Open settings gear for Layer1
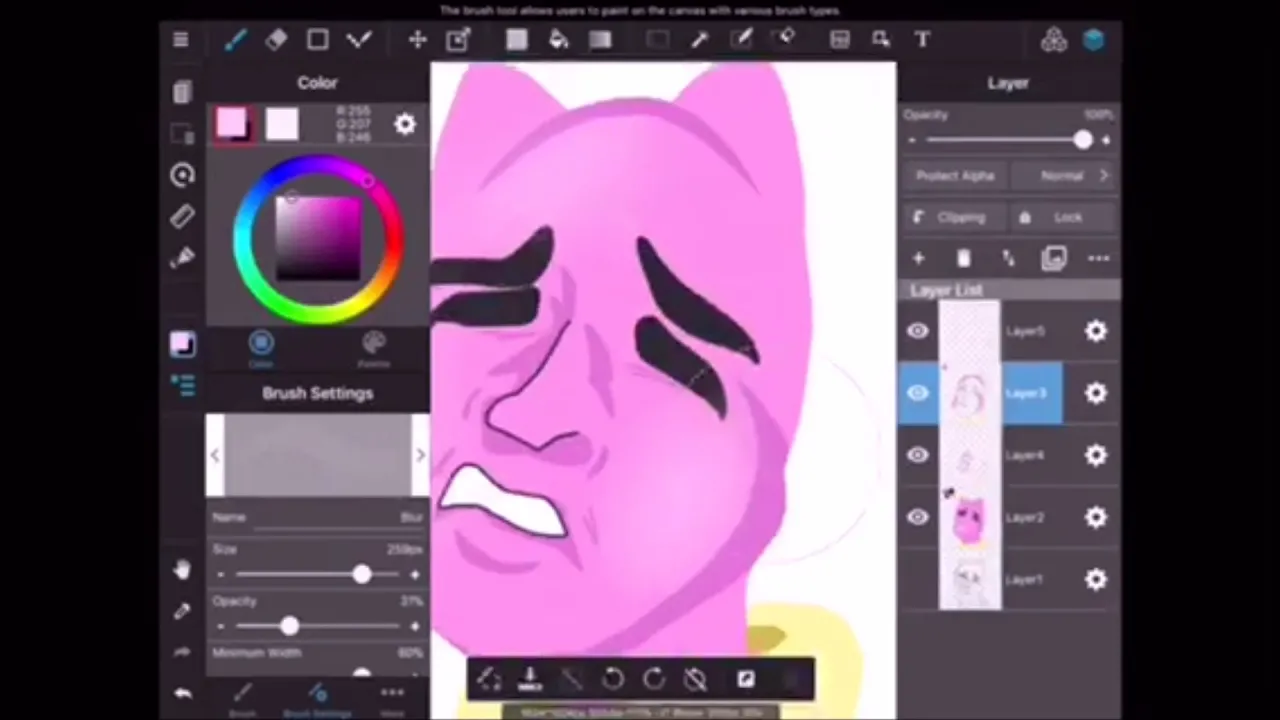This screenshot has height=720, width=1280. [1096, 579]
